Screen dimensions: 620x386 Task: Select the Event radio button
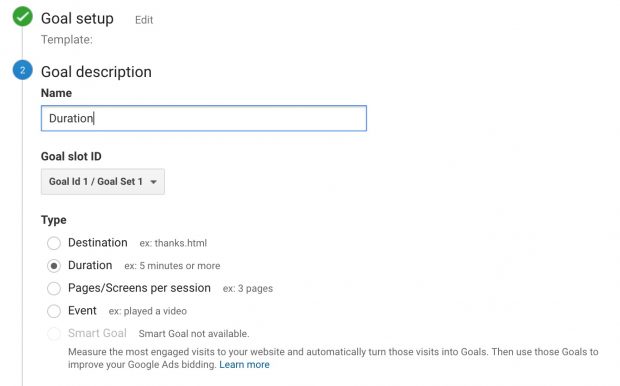coord(54,311)
